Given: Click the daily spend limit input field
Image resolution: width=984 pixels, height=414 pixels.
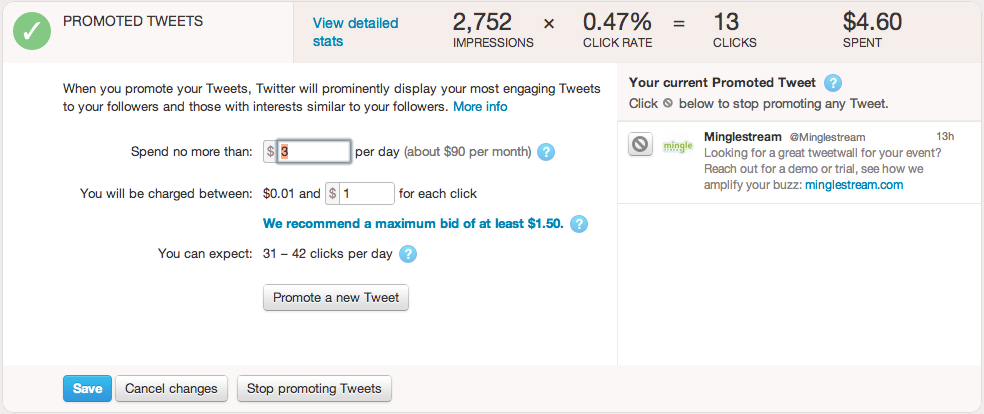Looking at the screenshot, I should (x=313, y=152).
